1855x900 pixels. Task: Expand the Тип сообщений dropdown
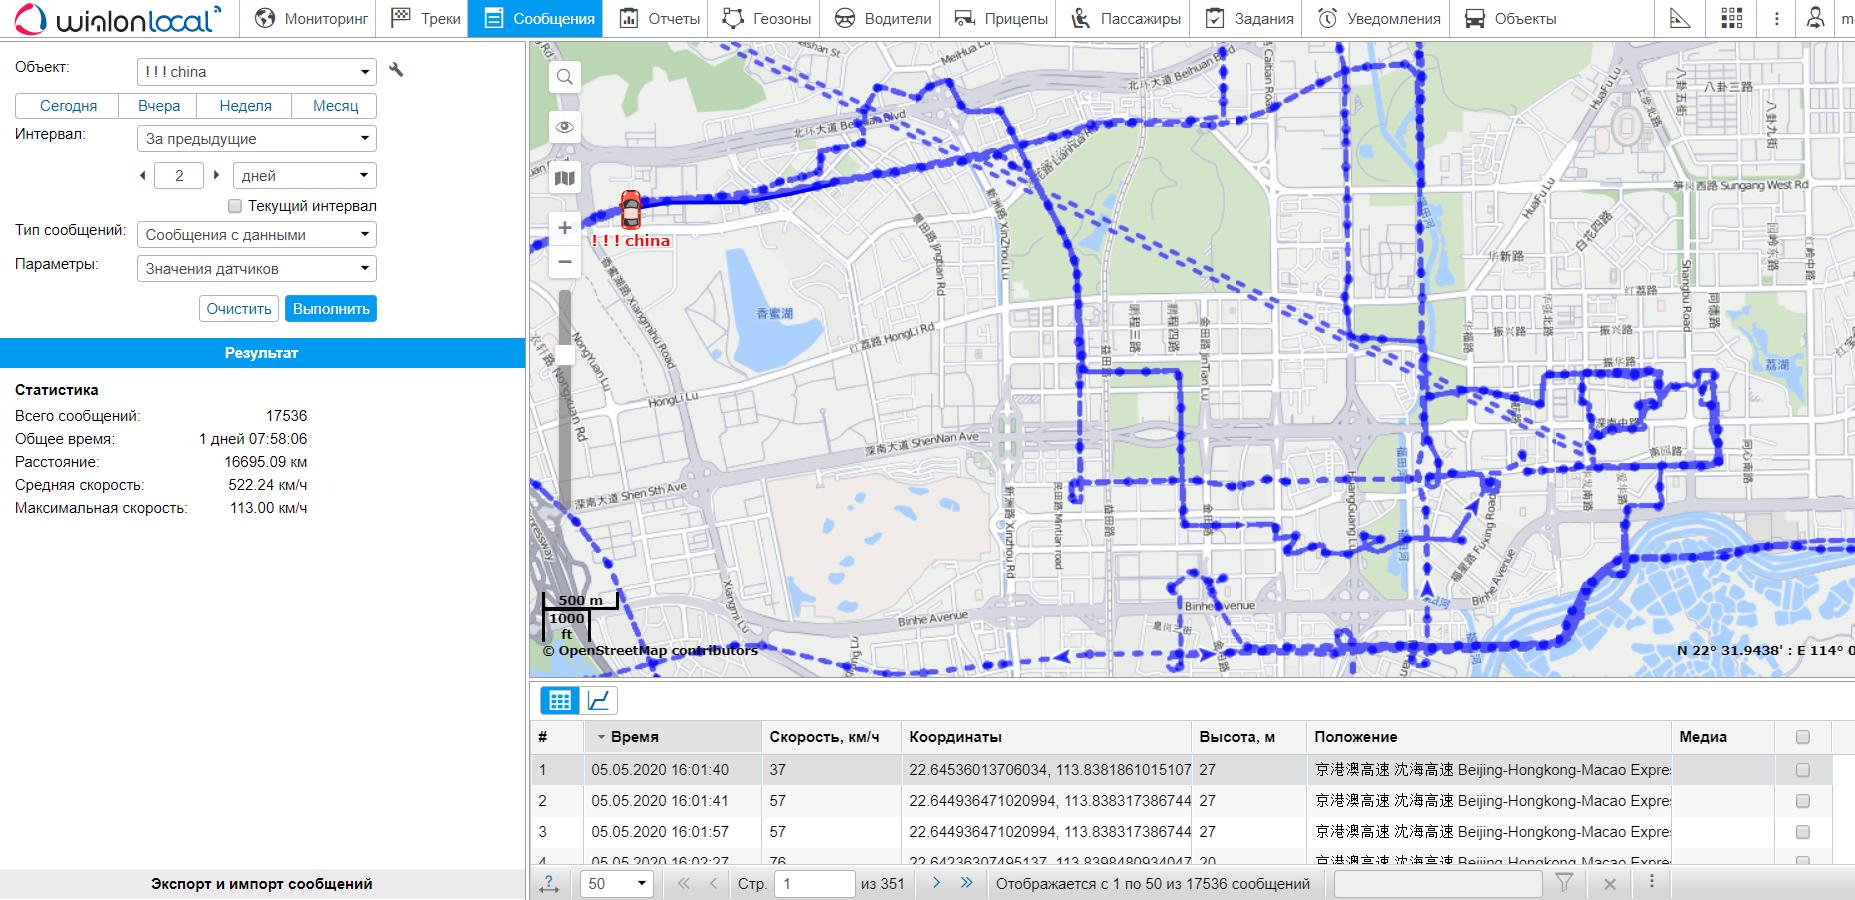[256, 235]
